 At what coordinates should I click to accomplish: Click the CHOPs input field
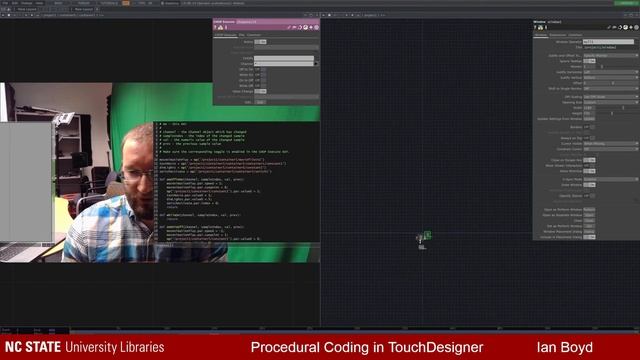point(284,58)
